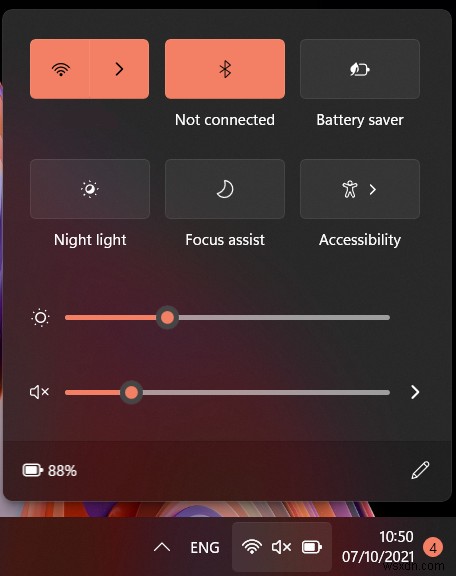This screenshot has width=456, height=576.
Task: Activate Focus assist moon tile
Action: point(225,189)
